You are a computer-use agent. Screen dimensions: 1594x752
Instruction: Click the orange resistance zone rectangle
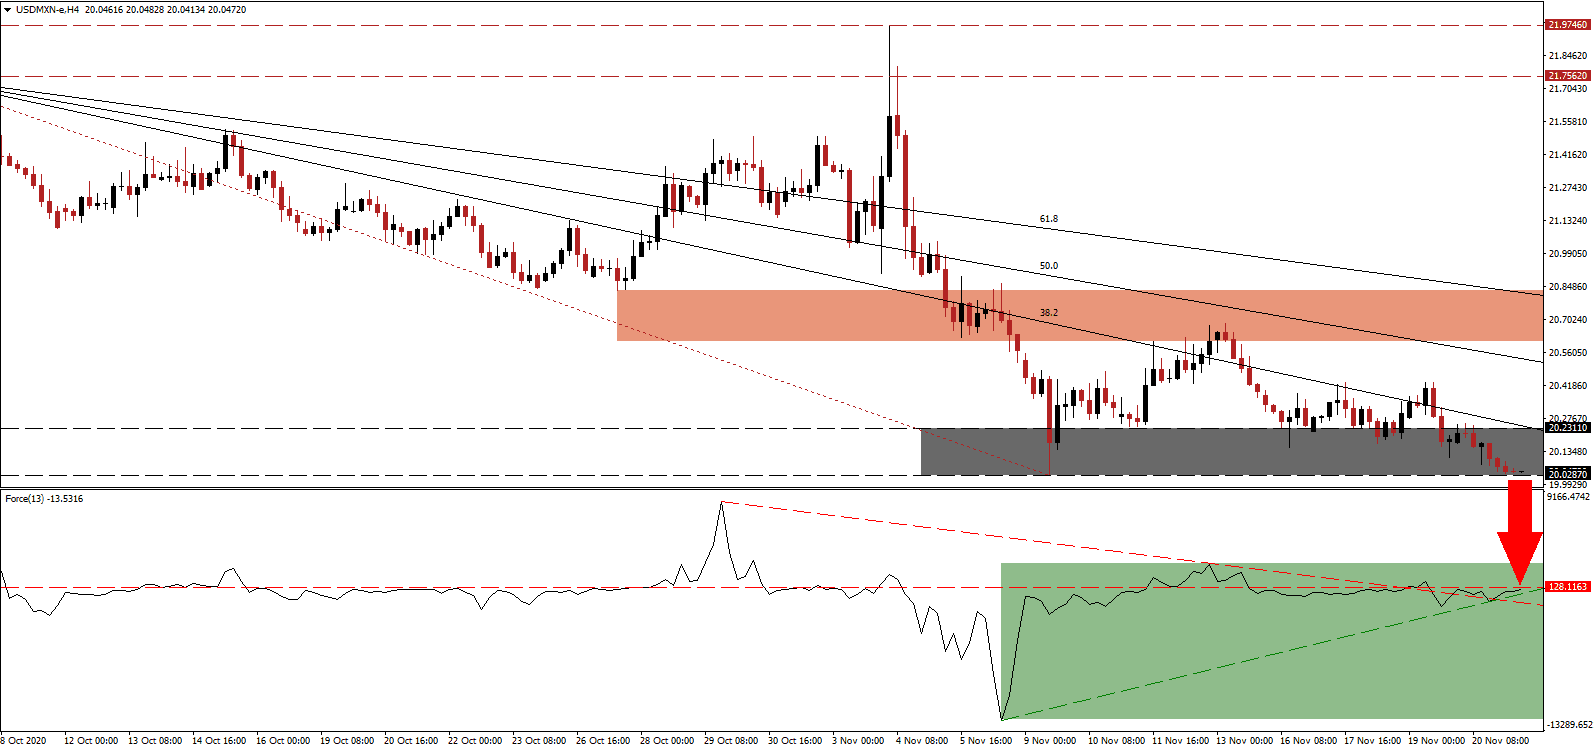[1078, 316]
